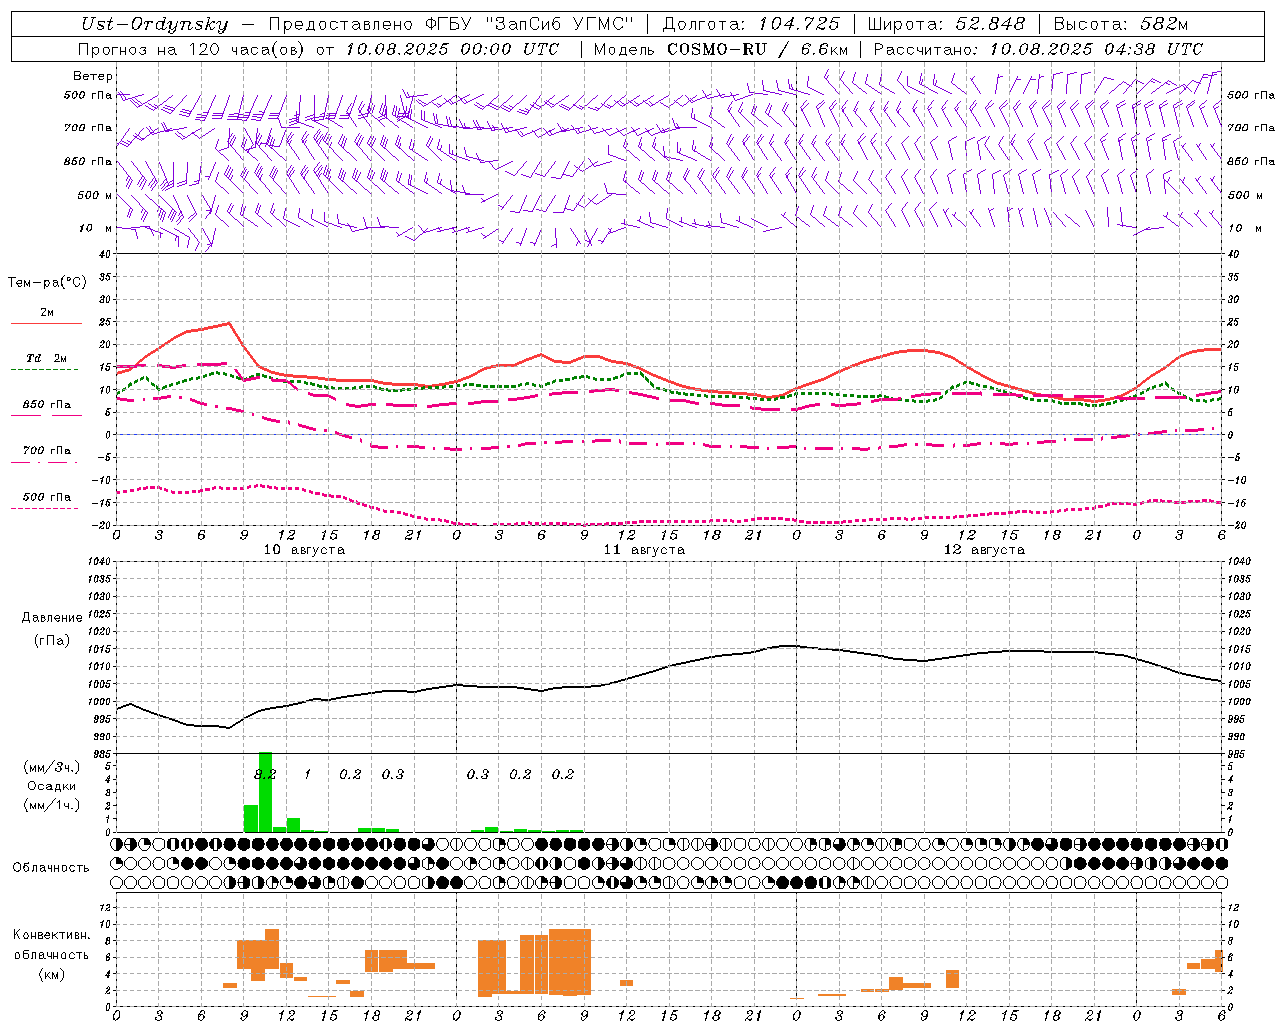Click the Долгота: 104.725 value
Image resolution: width=1280 pixels, height=1024 pixels.
[751, 24]
